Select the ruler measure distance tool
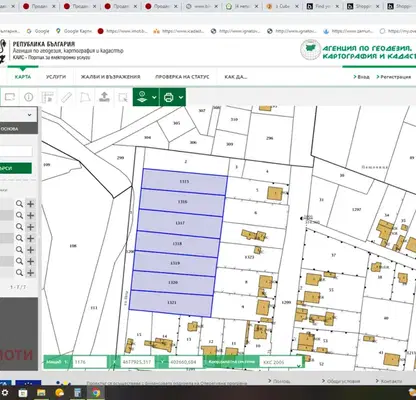The height and width of the screenshot is (400, 416). [67, 97]
